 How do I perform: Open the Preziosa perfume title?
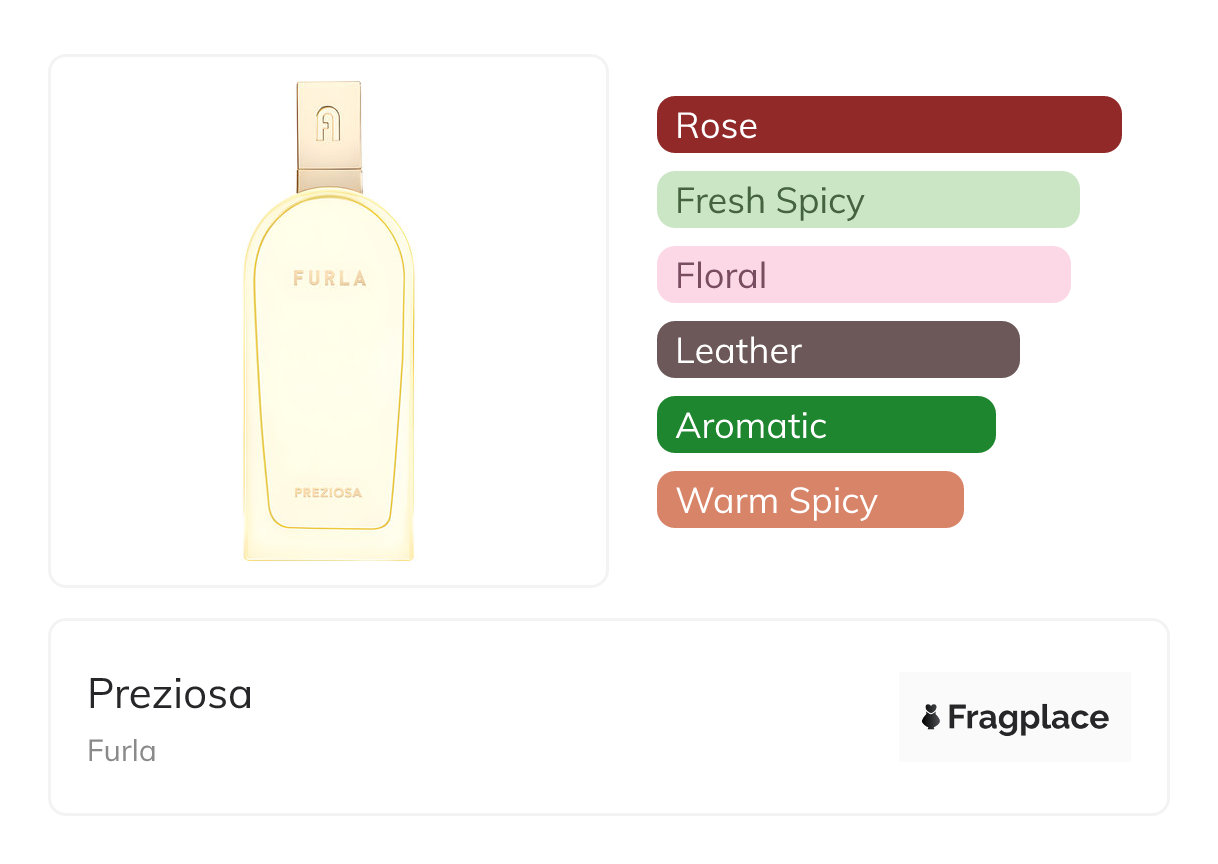coord(170,694)
